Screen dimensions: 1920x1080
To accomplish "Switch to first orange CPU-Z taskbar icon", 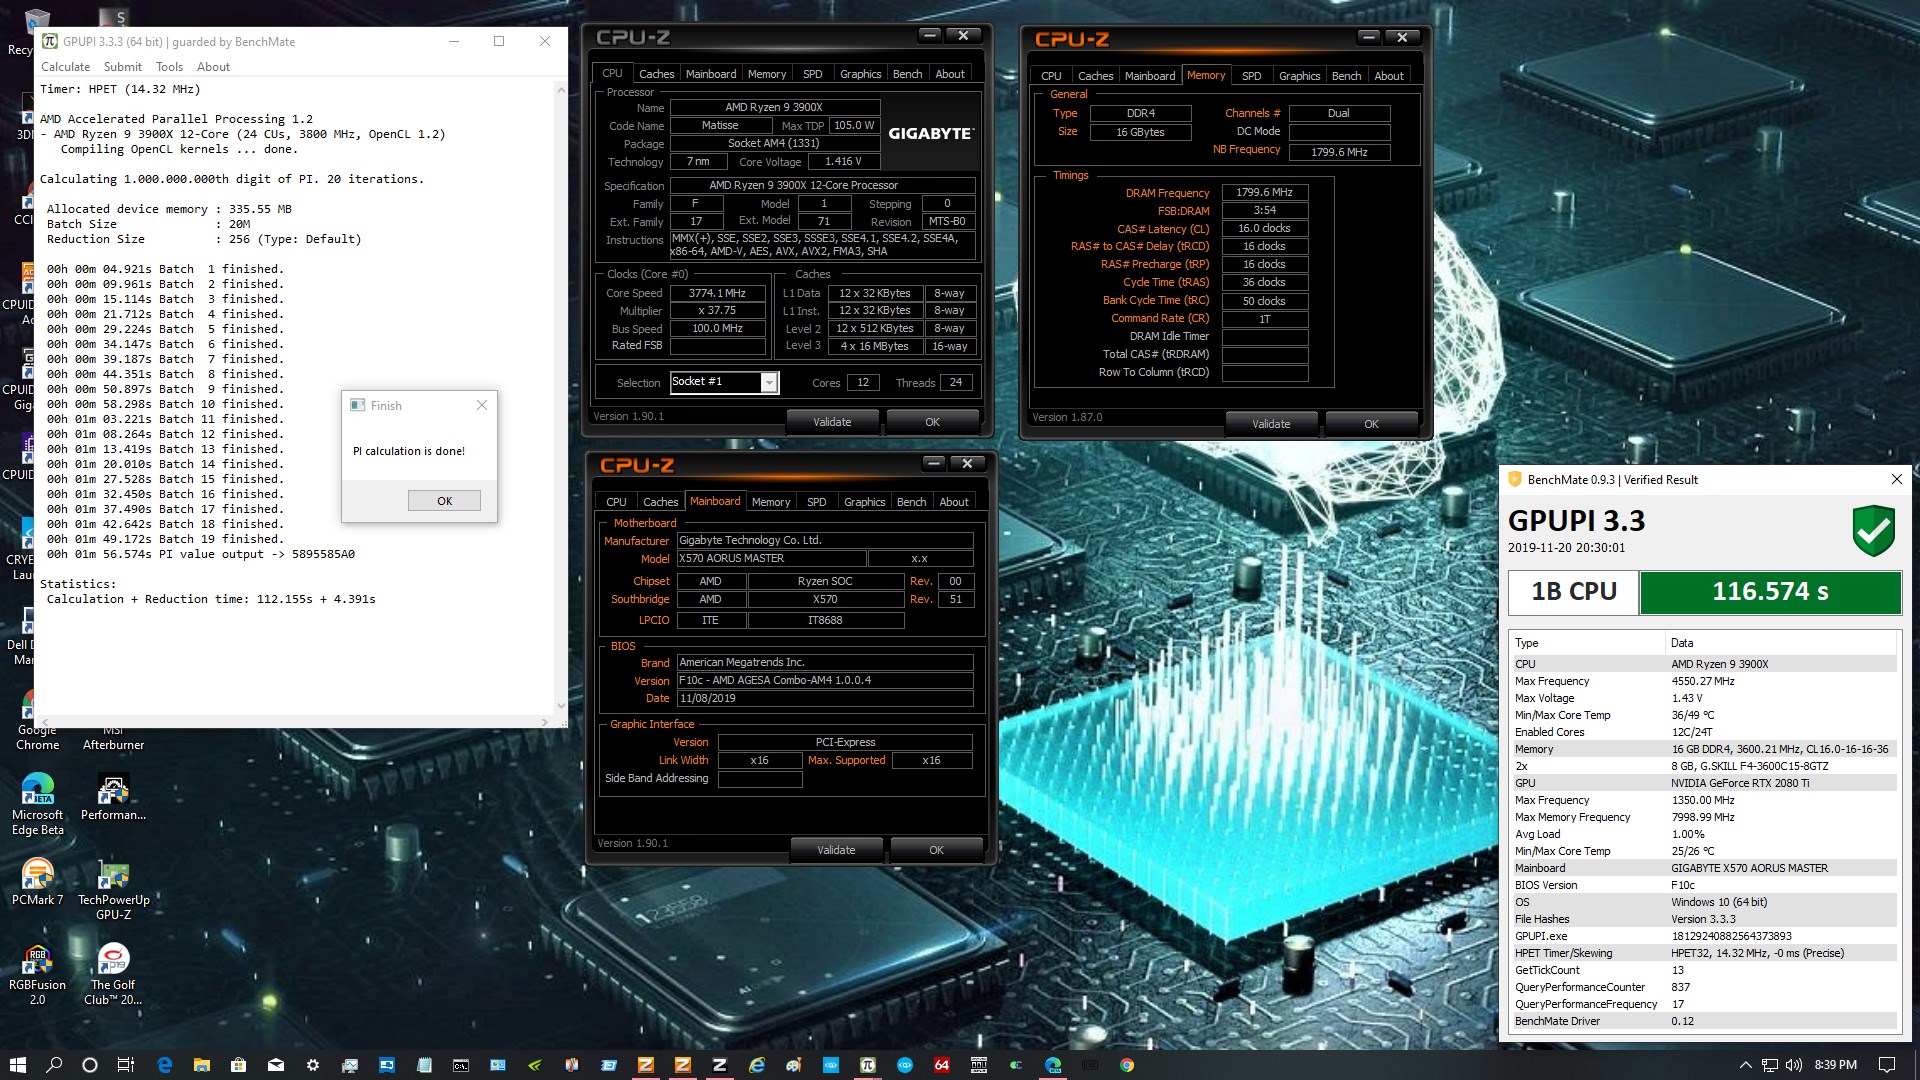I will tap(645, 1065).
